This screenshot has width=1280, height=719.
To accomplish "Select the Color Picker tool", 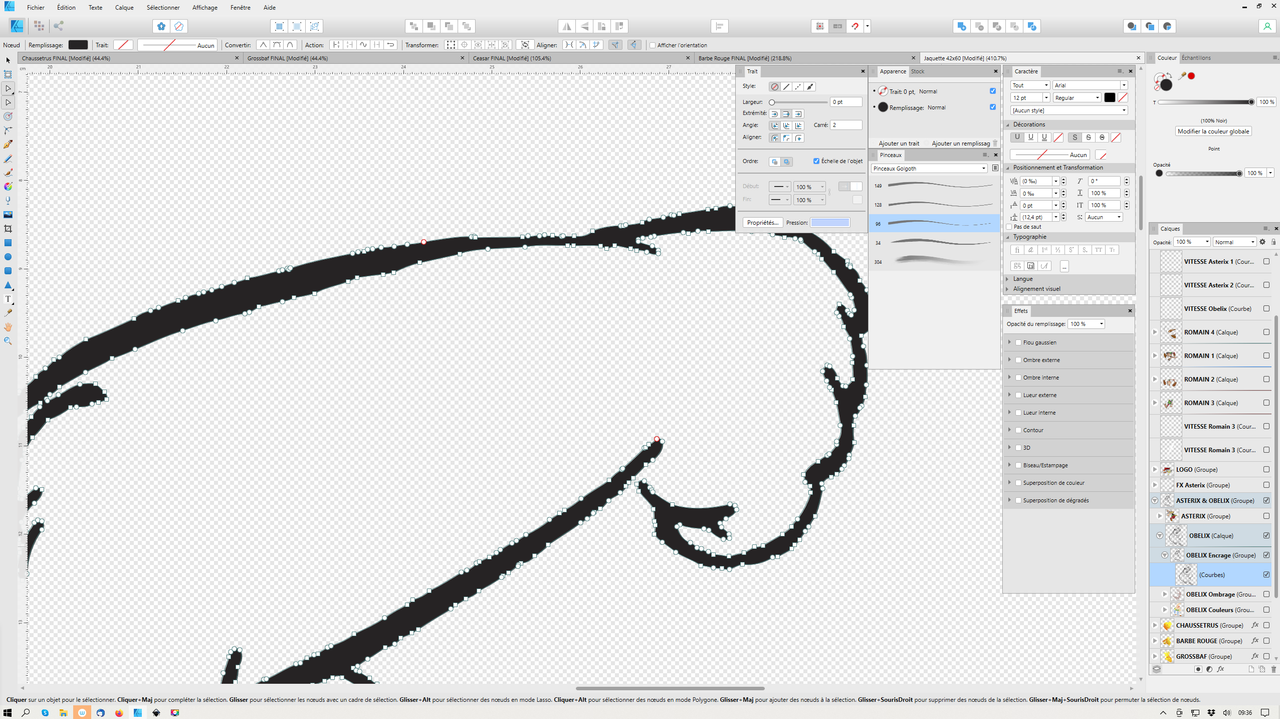I will point(8,312).
